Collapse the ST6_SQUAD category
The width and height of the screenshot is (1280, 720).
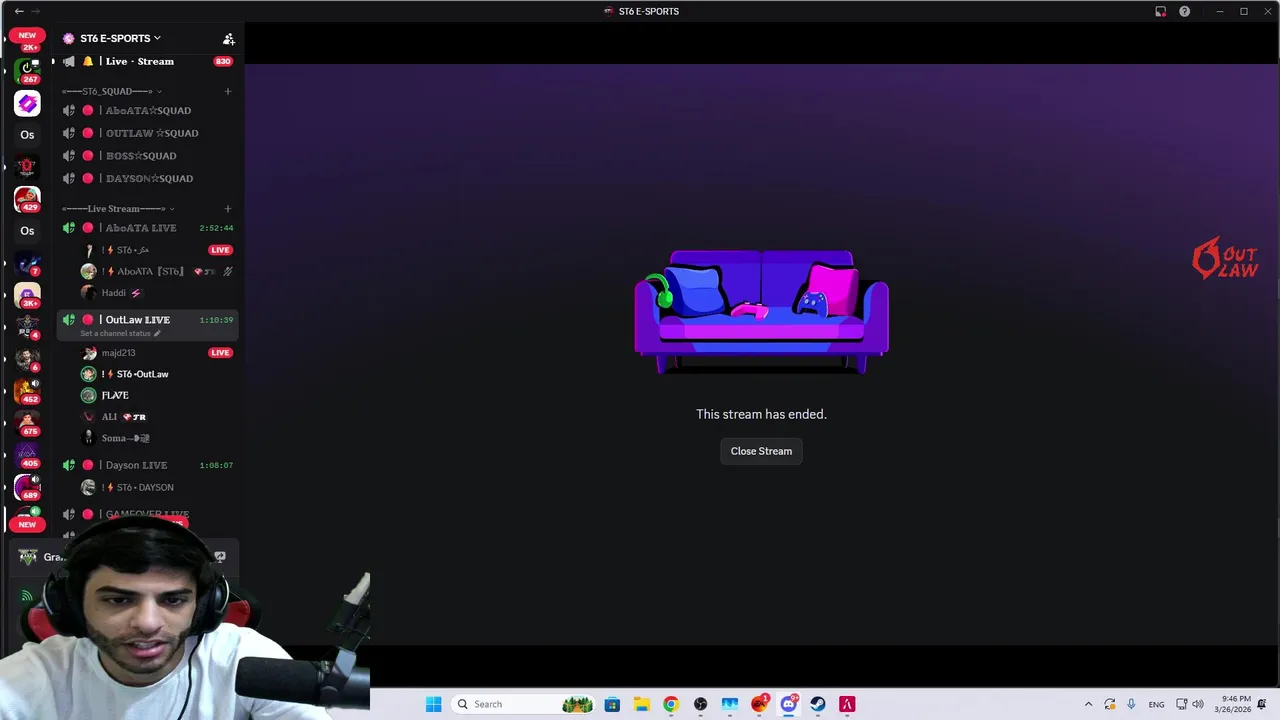(x=111, y=91)
